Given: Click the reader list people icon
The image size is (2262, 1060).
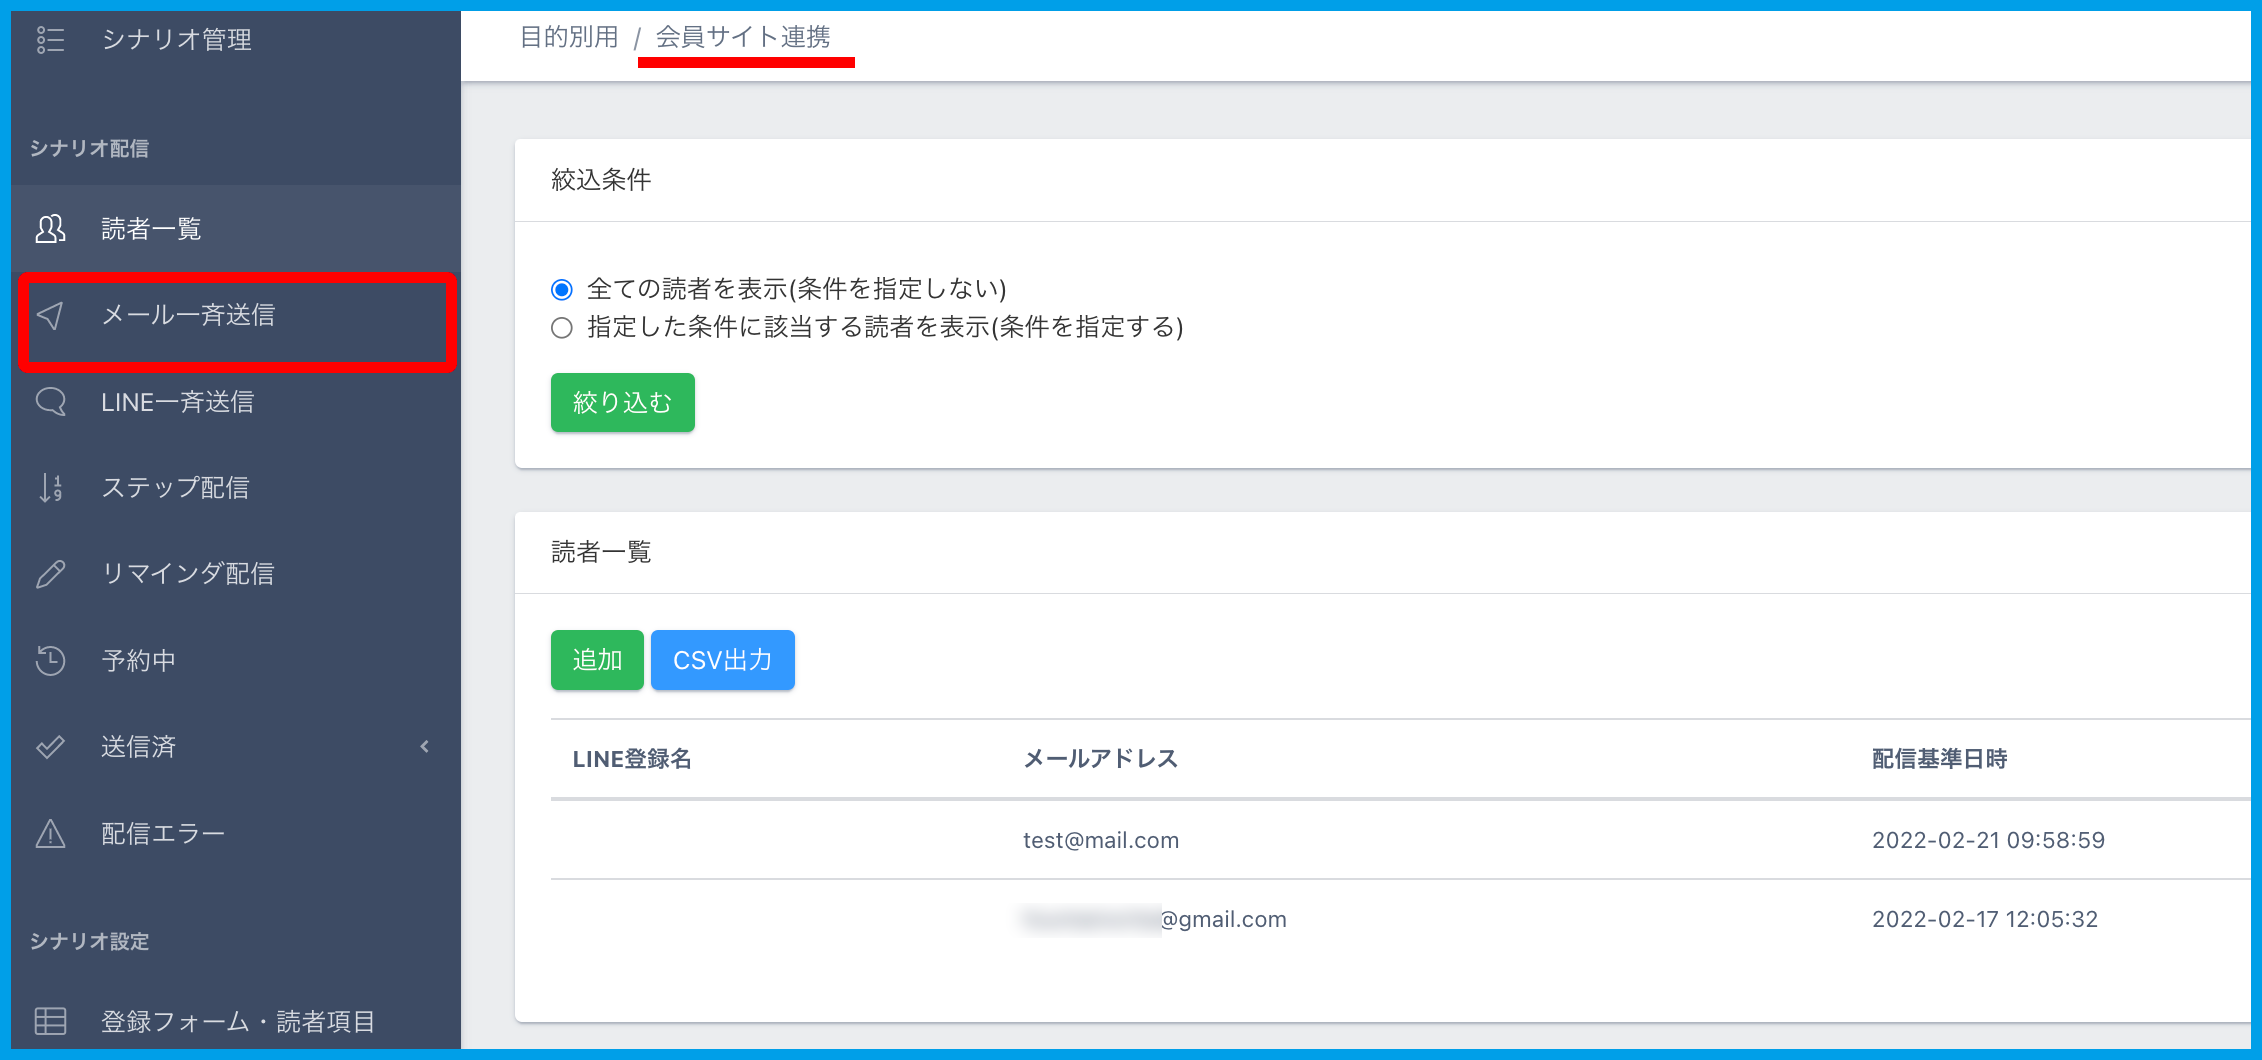Looking at the screenshot, I should (50, 229).
